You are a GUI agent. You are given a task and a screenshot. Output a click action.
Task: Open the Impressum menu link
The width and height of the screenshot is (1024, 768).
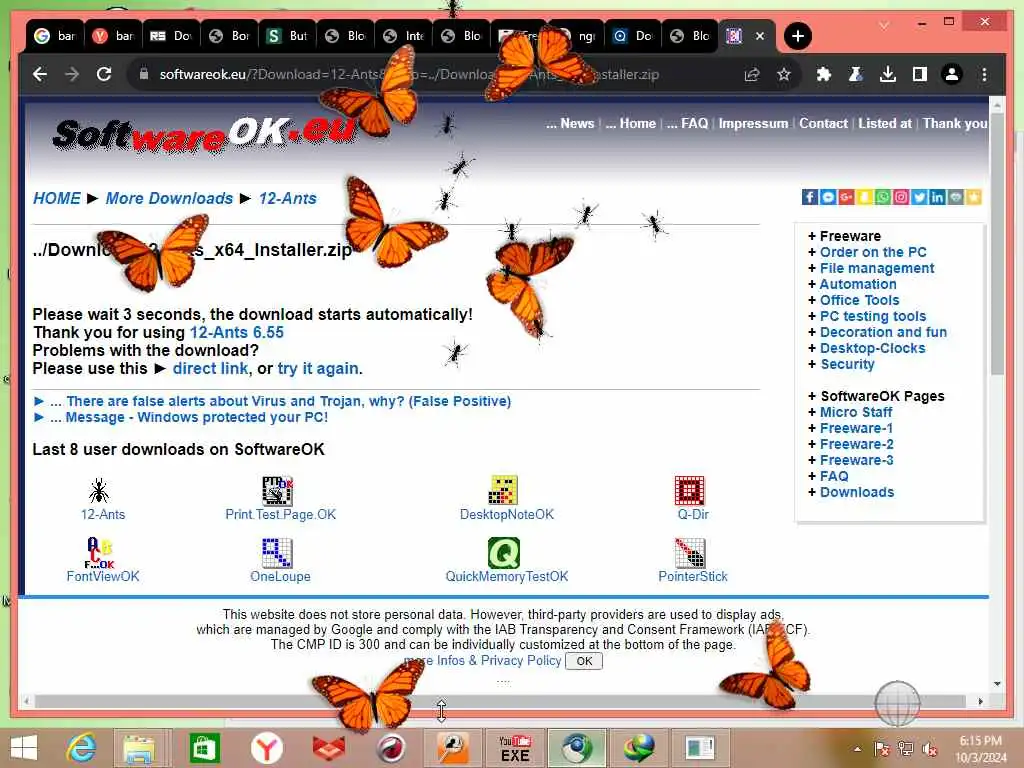click(x=753, y=123)
